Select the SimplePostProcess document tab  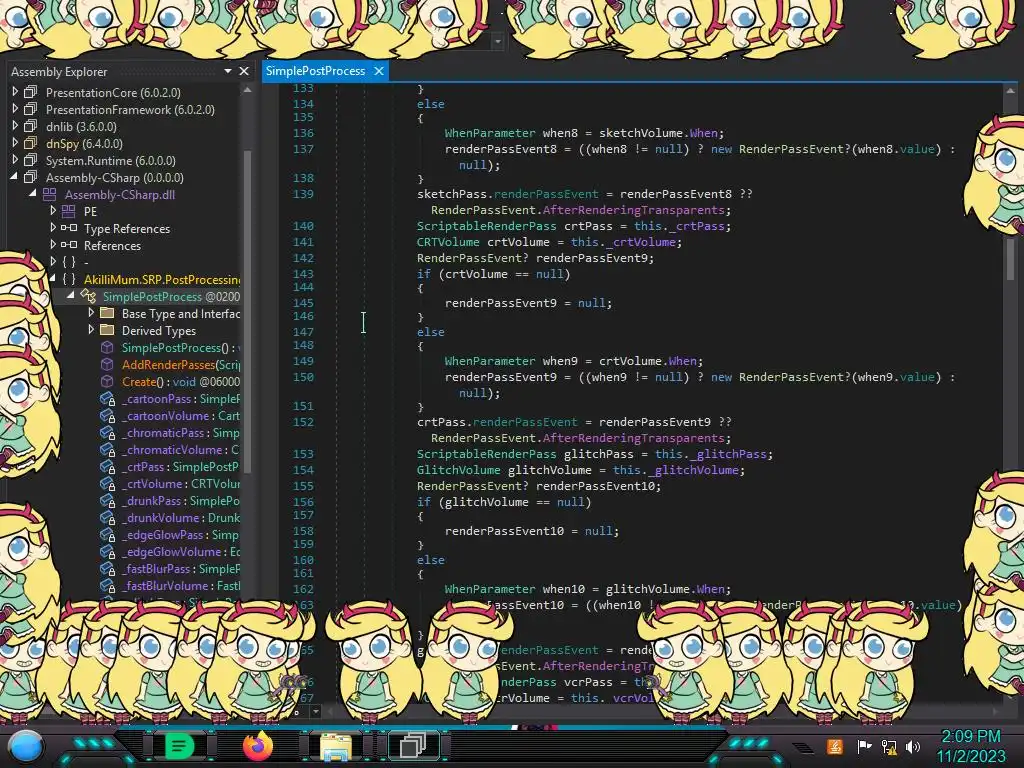[315, 71]
